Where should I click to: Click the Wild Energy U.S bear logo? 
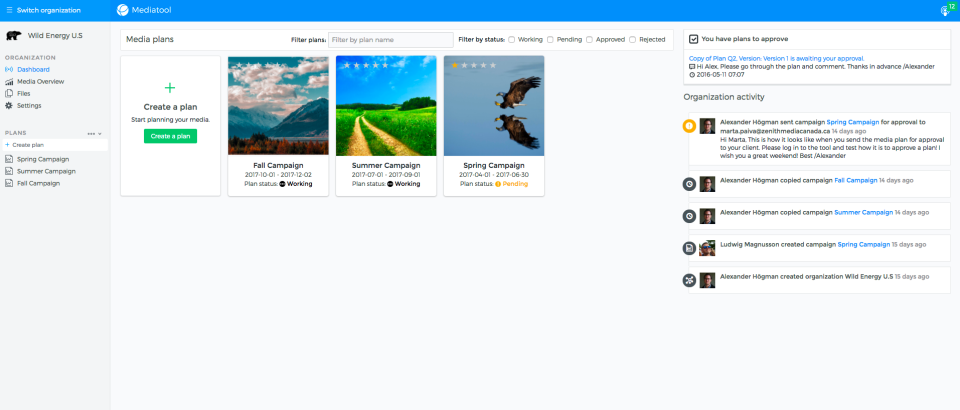[x=13, y=36]
